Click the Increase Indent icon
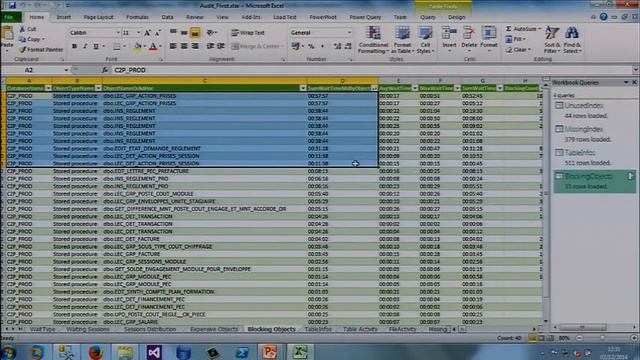Screen dimensions: 640x360 (x=221, y=46)
